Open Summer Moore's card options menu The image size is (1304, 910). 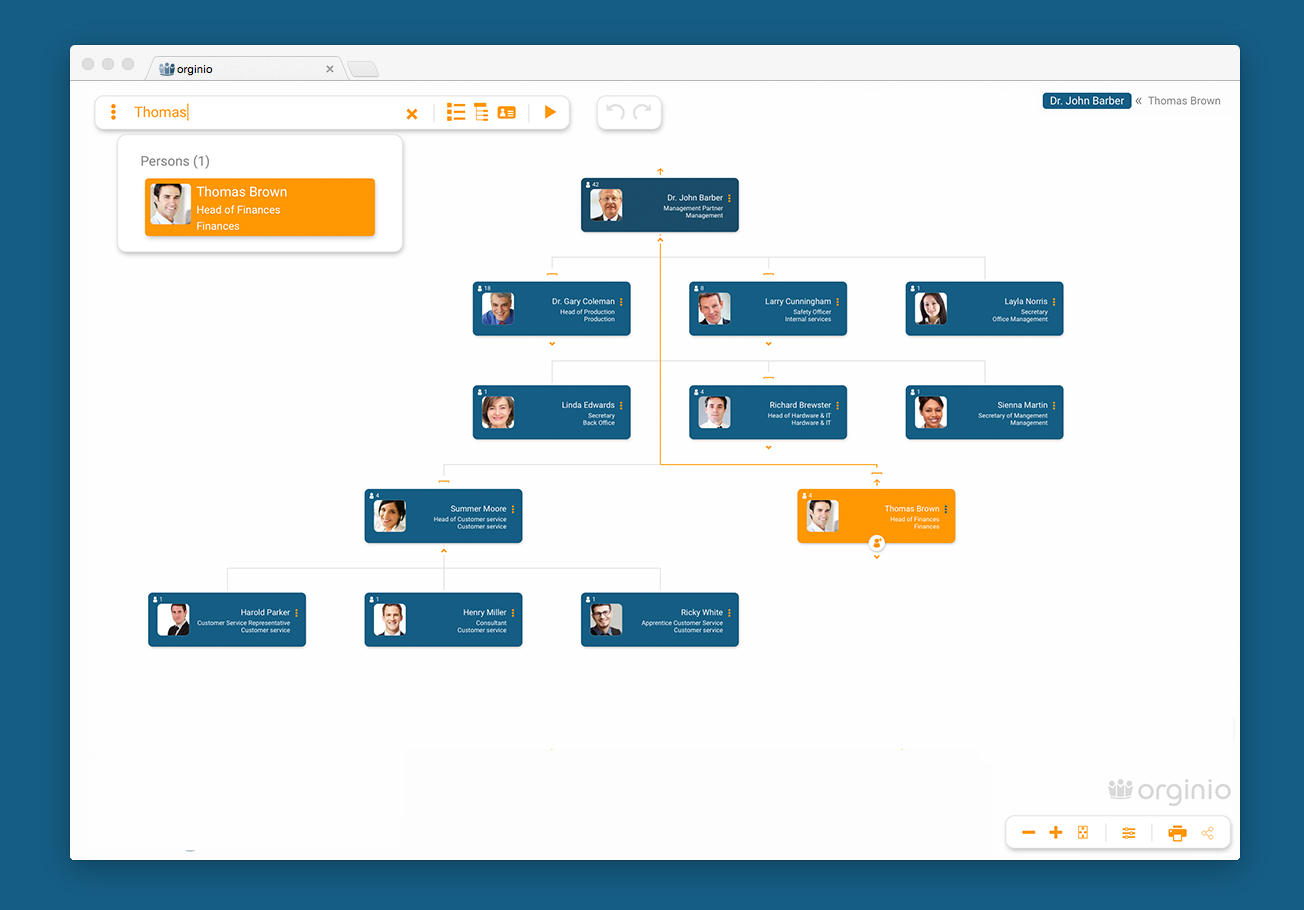tap(514, 509)
